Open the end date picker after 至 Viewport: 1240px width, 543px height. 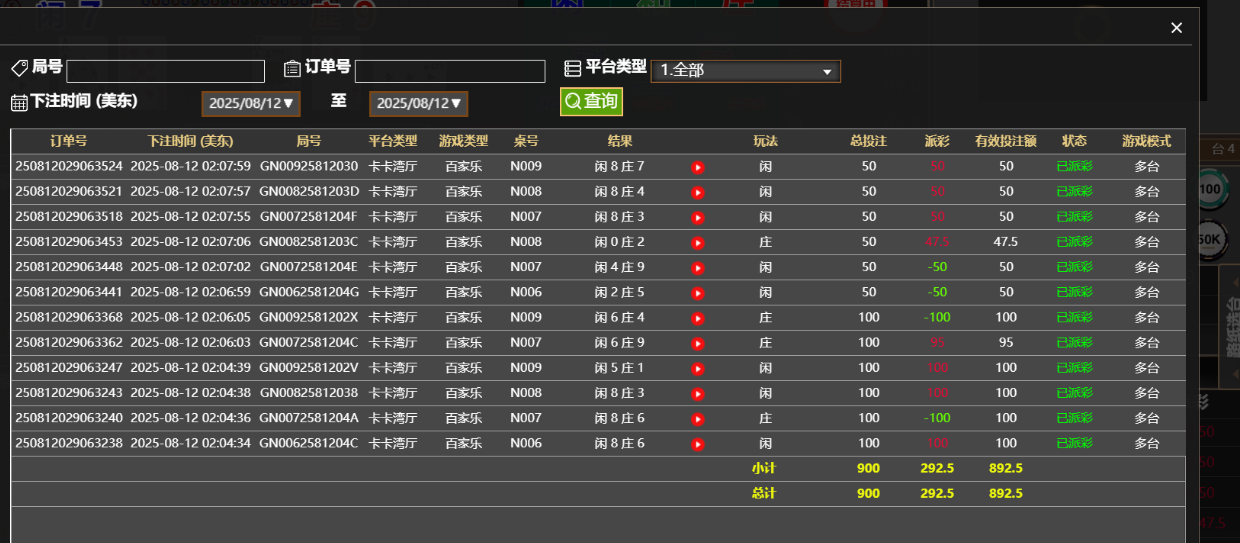(418, 103)
